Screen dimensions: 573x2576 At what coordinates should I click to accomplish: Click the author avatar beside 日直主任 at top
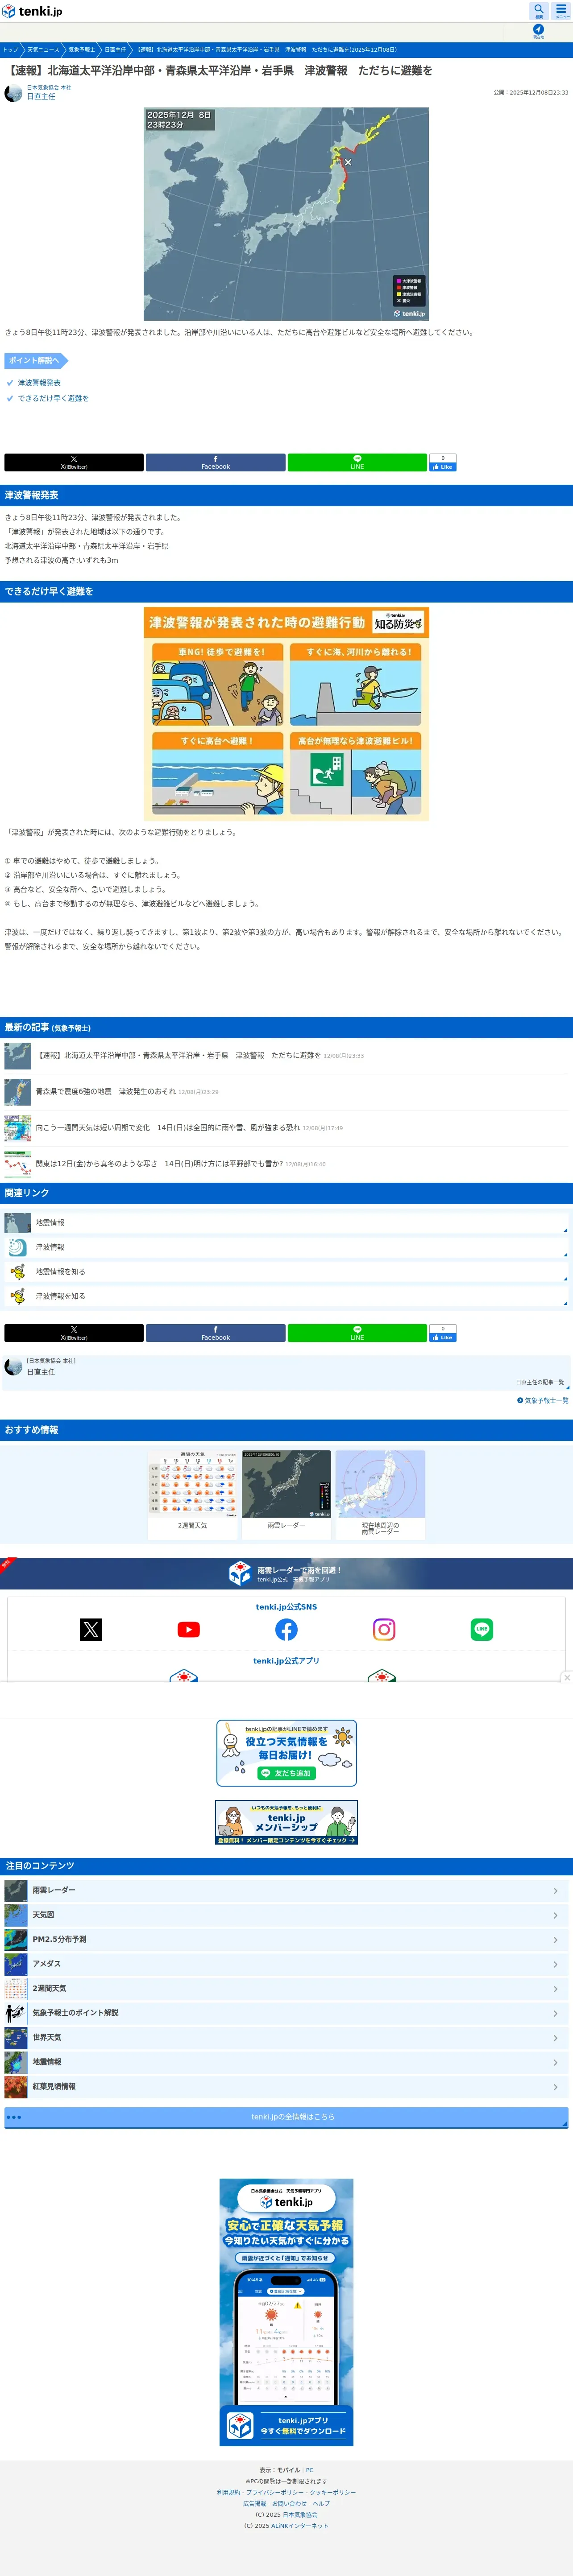click(13, 93)
